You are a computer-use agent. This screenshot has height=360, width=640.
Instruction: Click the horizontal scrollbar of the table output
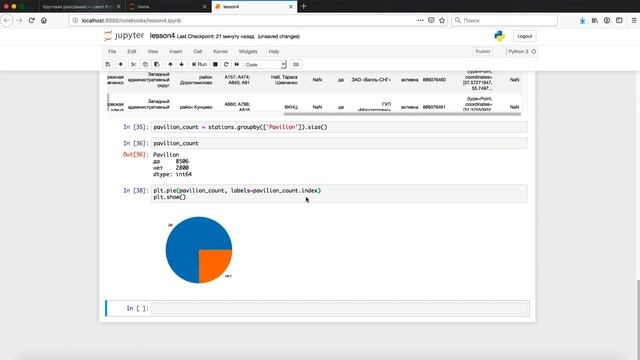[402, 114]
